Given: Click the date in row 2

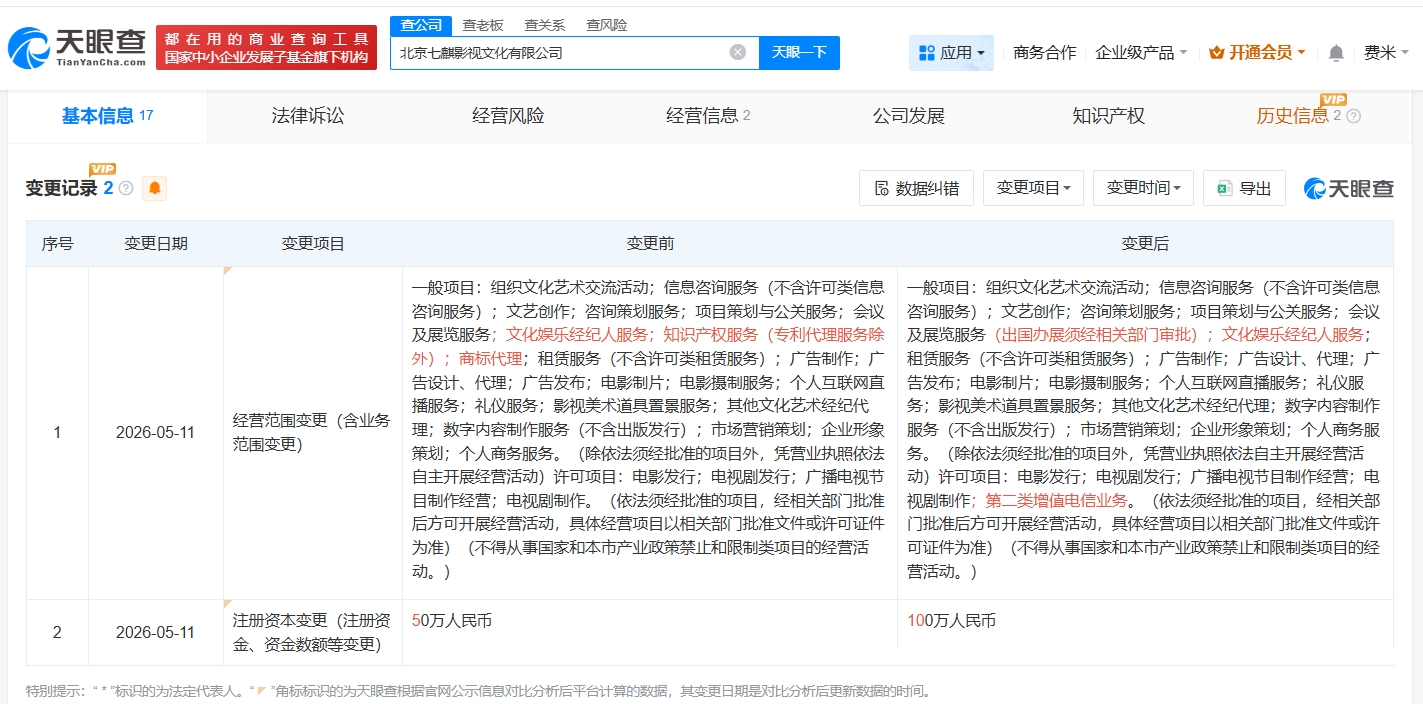Looking at the screenshot, I should [156, 632].
